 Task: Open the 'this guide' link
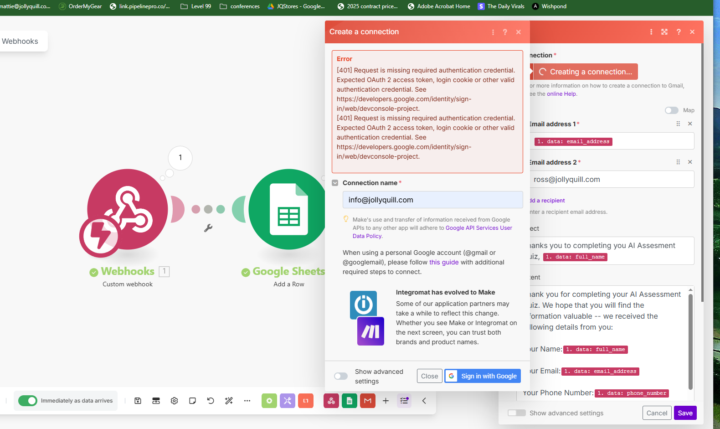click(x=444, y=262)
